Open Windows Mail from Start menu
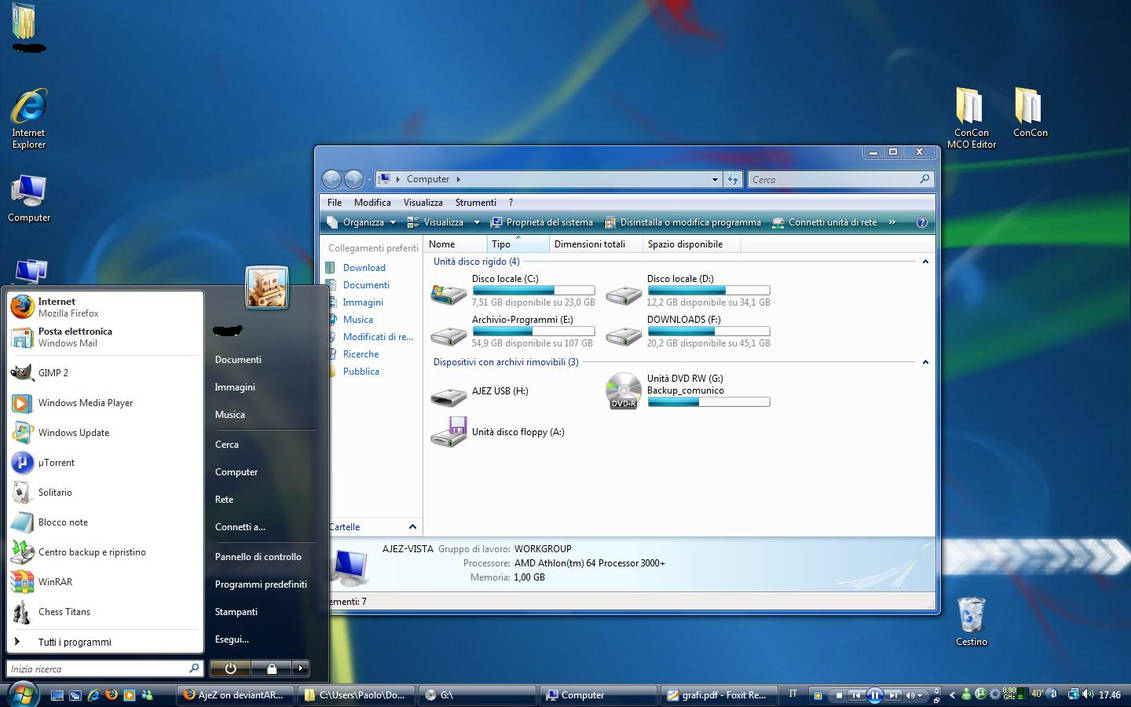1131x707 pixels. click(x=105, y=337)
